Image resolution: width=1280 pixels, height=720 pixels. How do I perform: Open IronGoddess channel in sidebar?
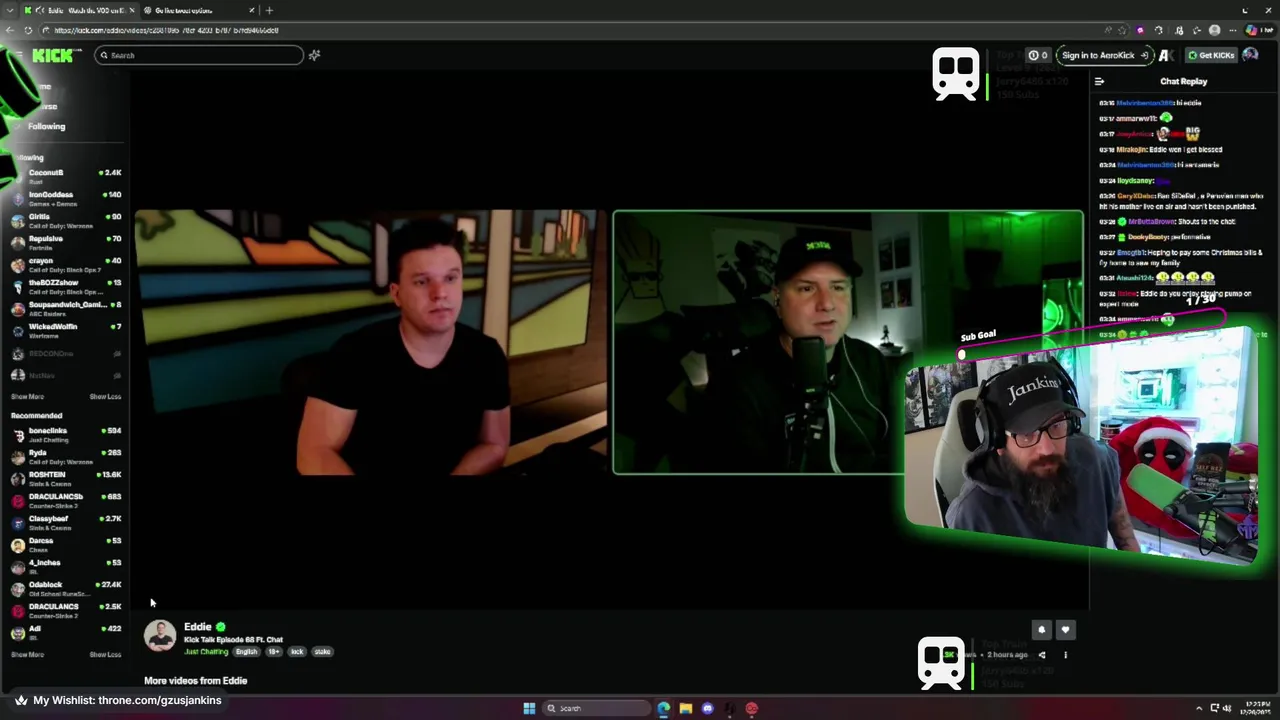pos(66,198)
